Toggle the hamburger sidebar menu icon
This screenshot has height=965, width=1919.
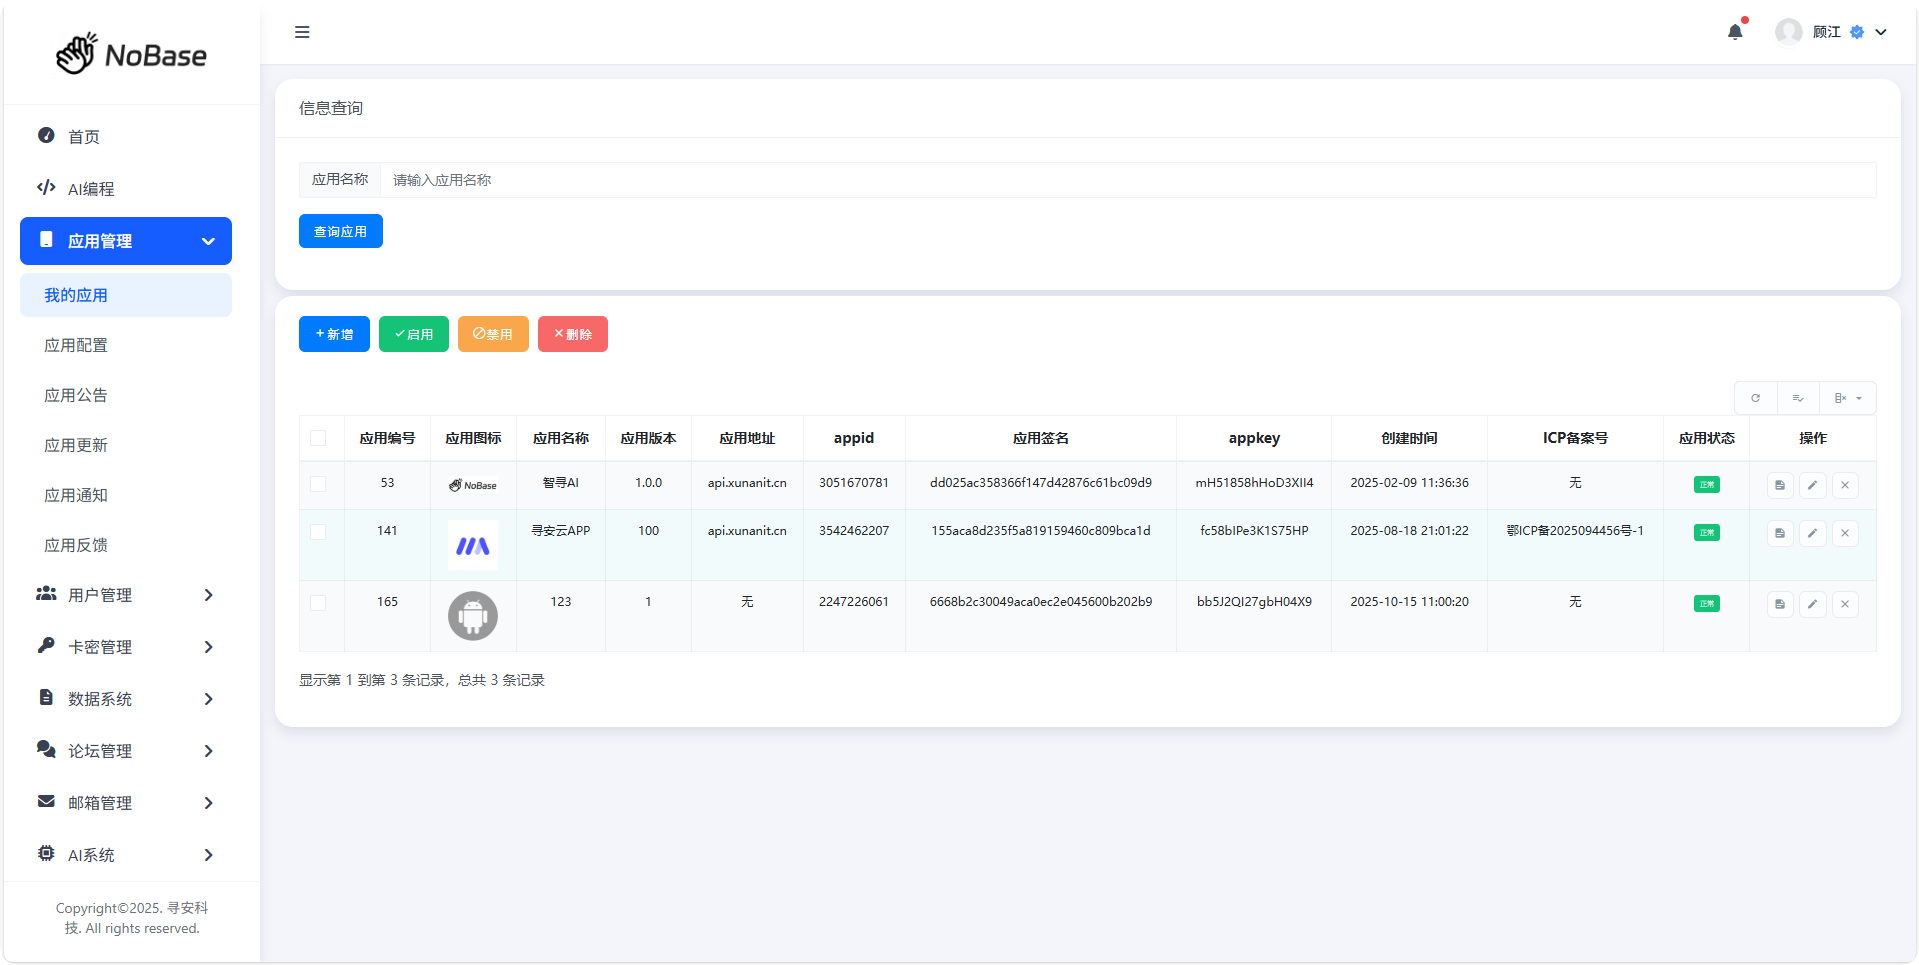pyautogui.click(x=302, y=32)
